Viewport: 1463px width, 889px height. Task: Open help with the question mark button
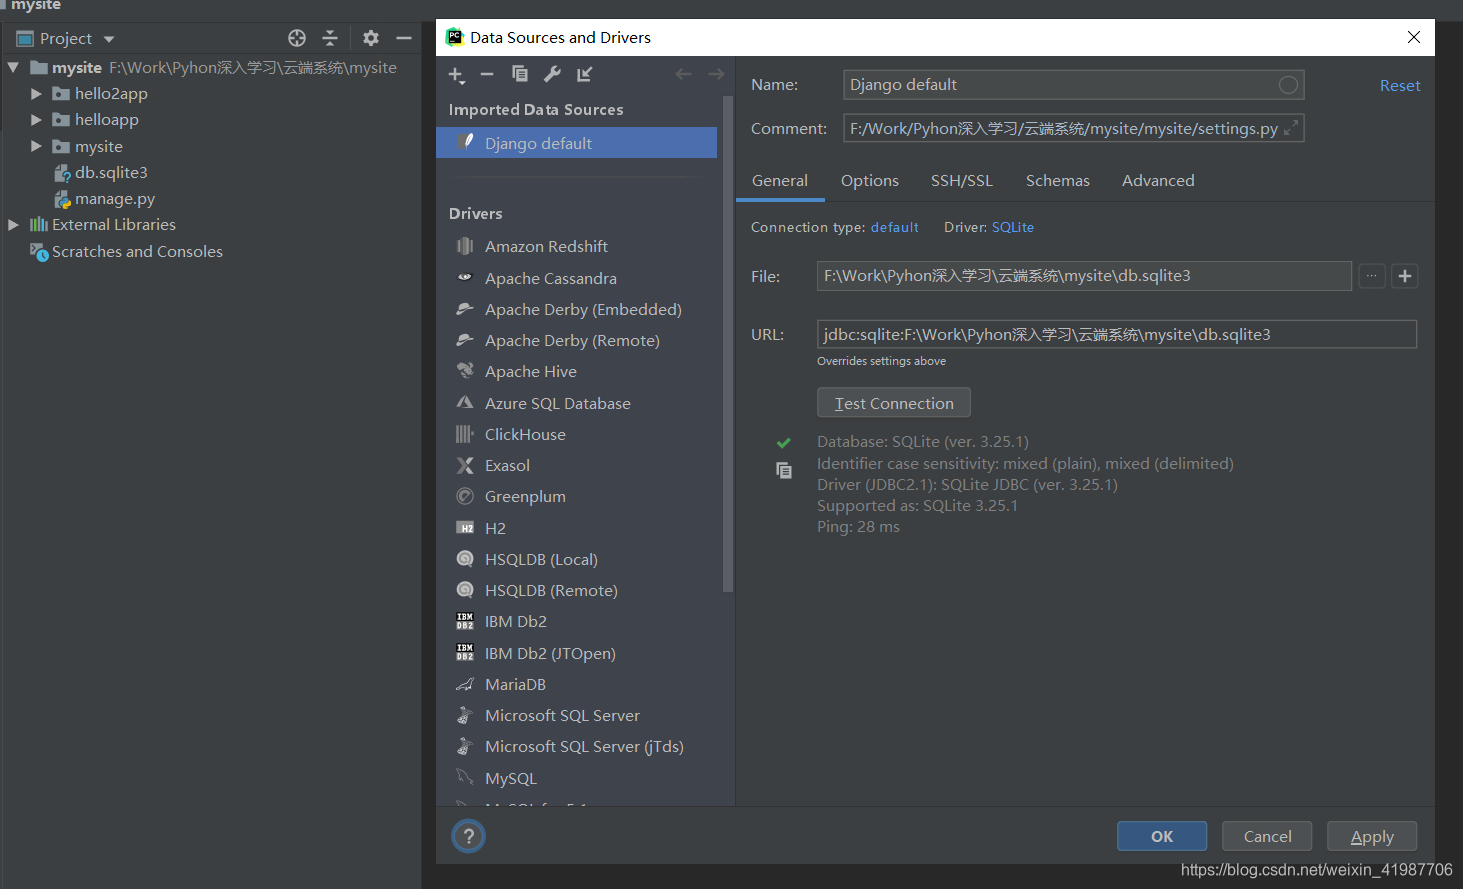(x=468, y=836)
